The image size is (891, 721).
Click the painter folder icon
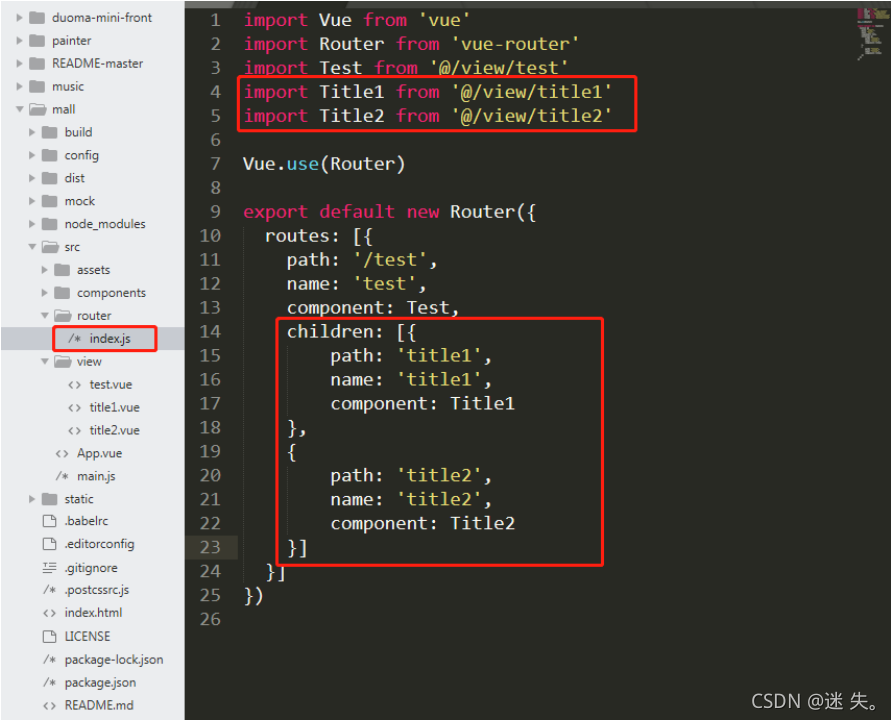point(37,41)
